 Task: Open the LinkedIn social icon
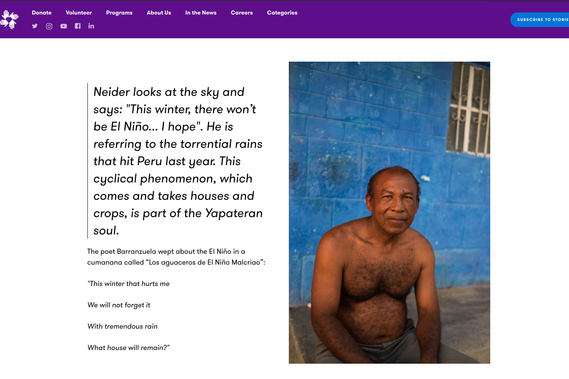click(91, 26)
